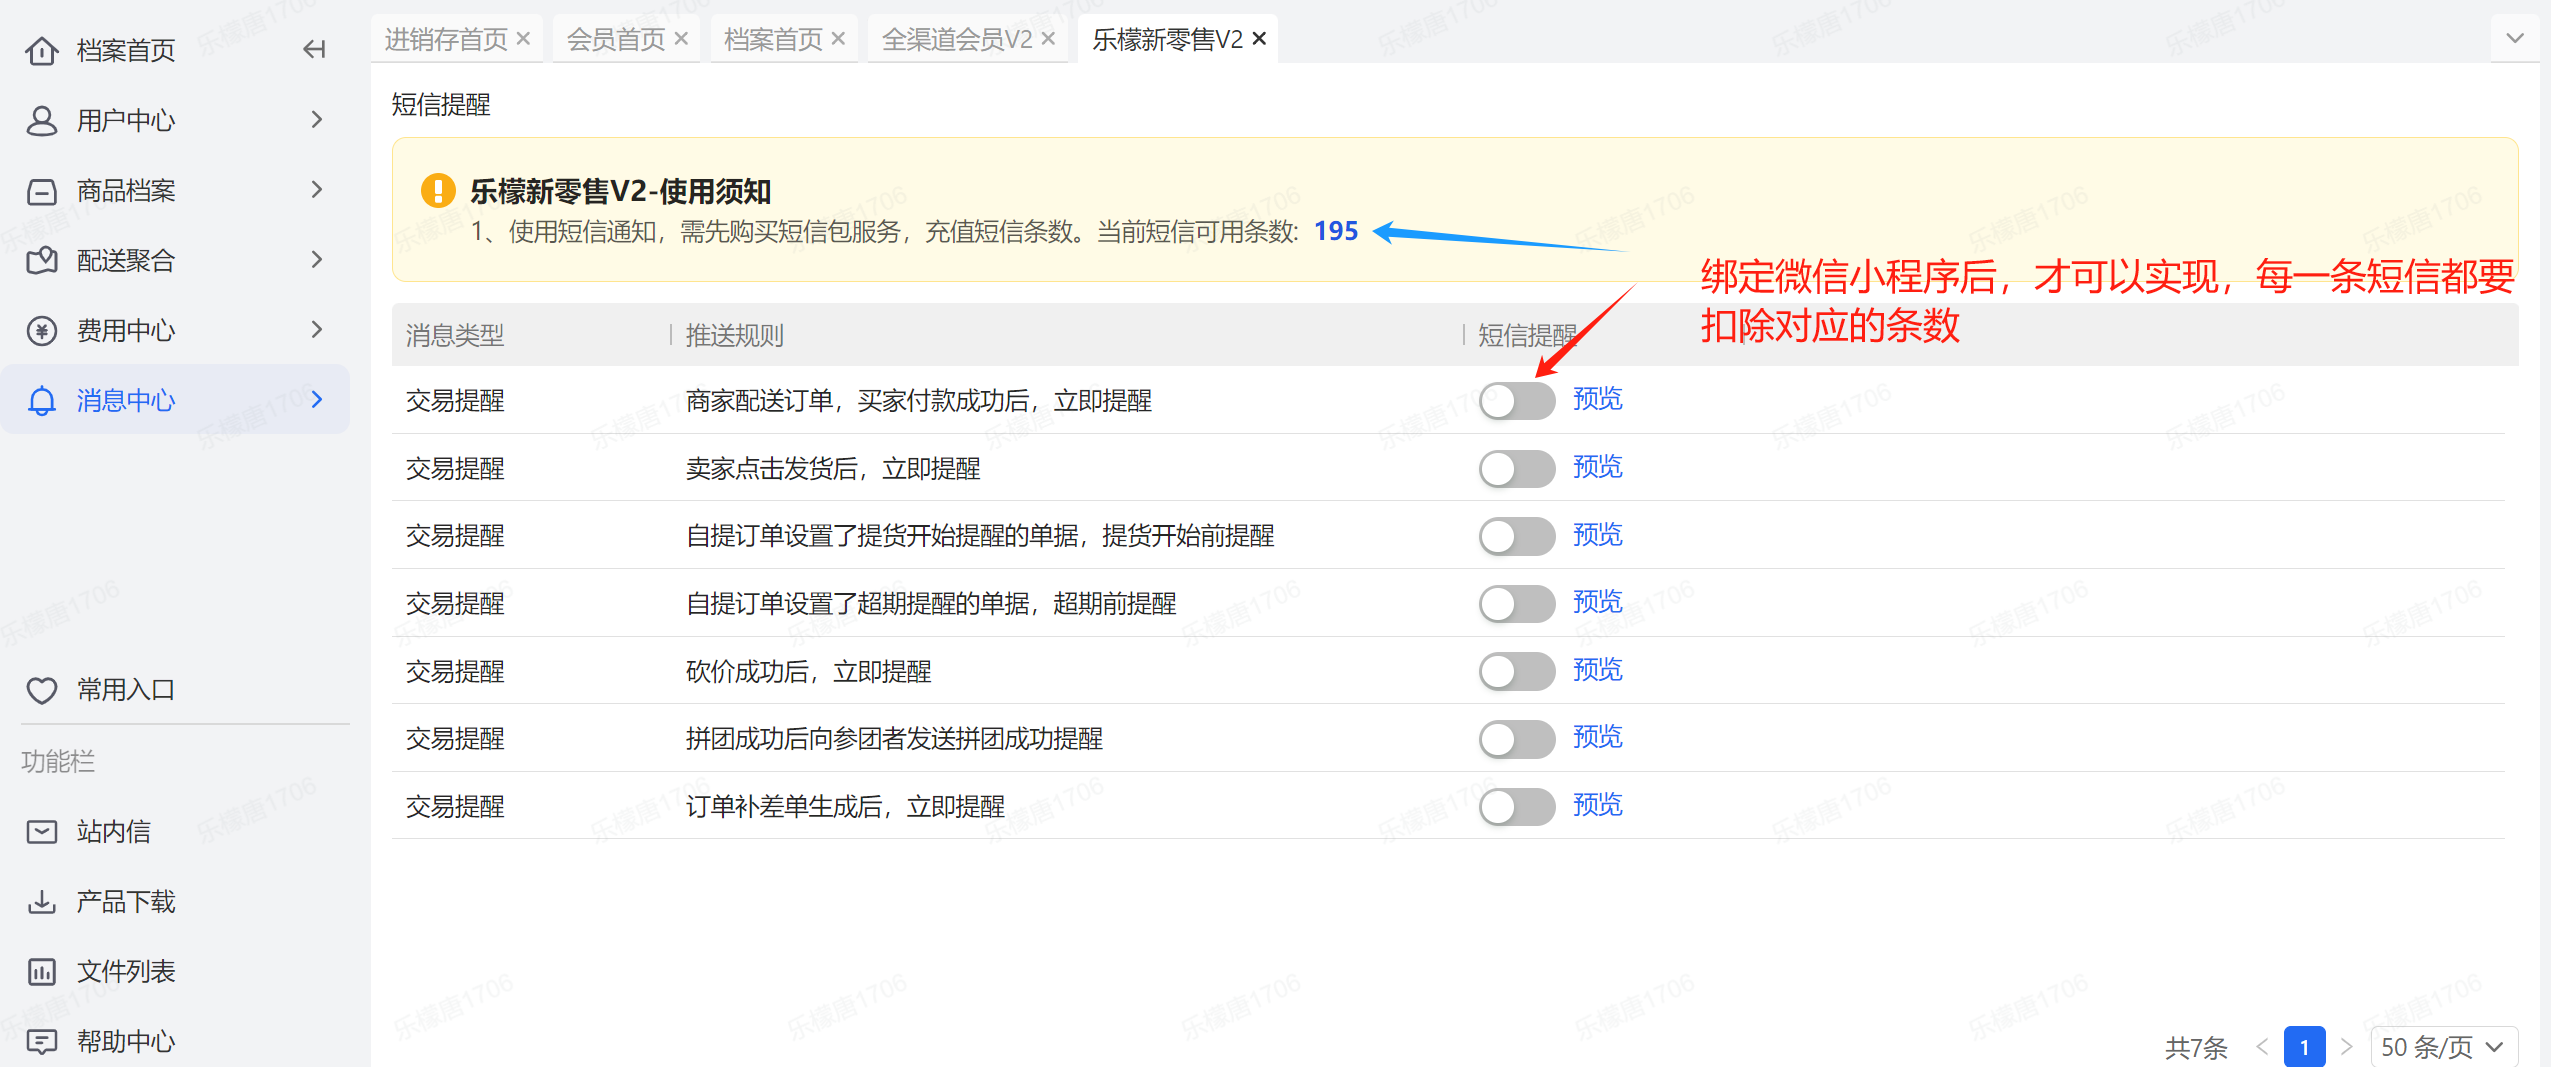Go to the next page arrow
The height and width of the screenshot is (1067, 2551).
pos(2346,1047)
